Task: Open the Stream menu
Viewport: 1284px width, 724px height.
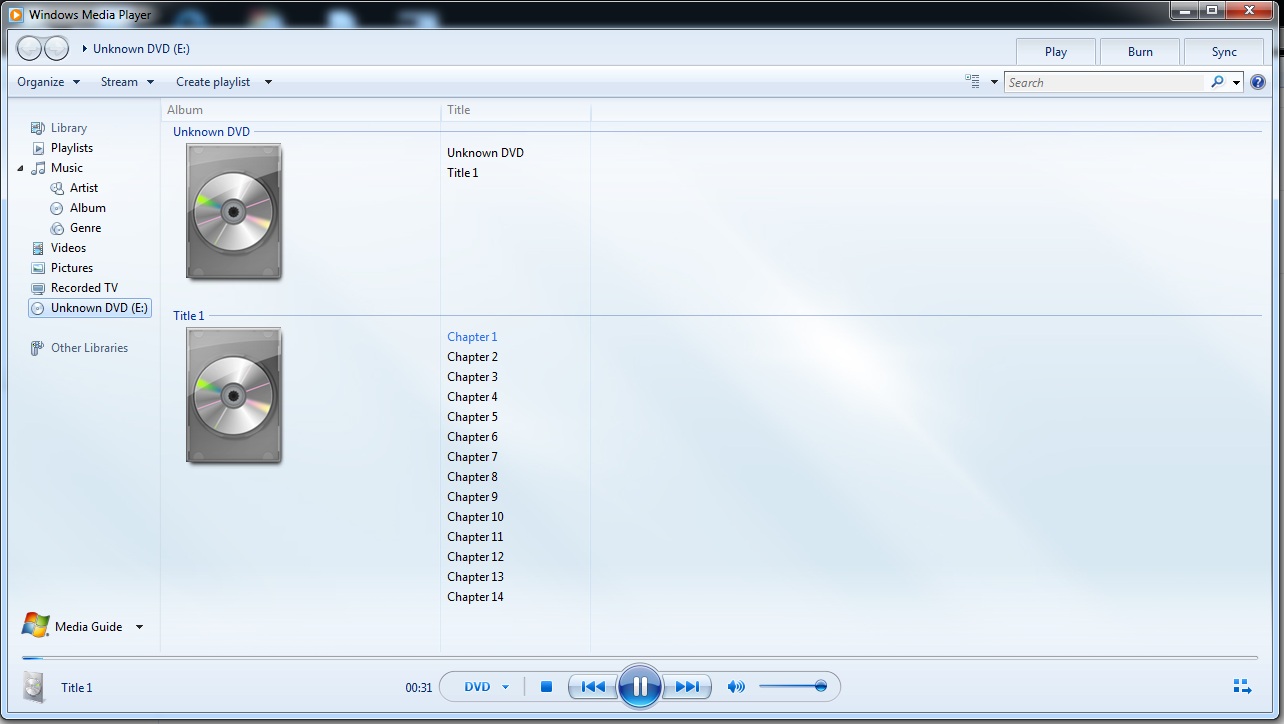Action: (x=127, y=82)
